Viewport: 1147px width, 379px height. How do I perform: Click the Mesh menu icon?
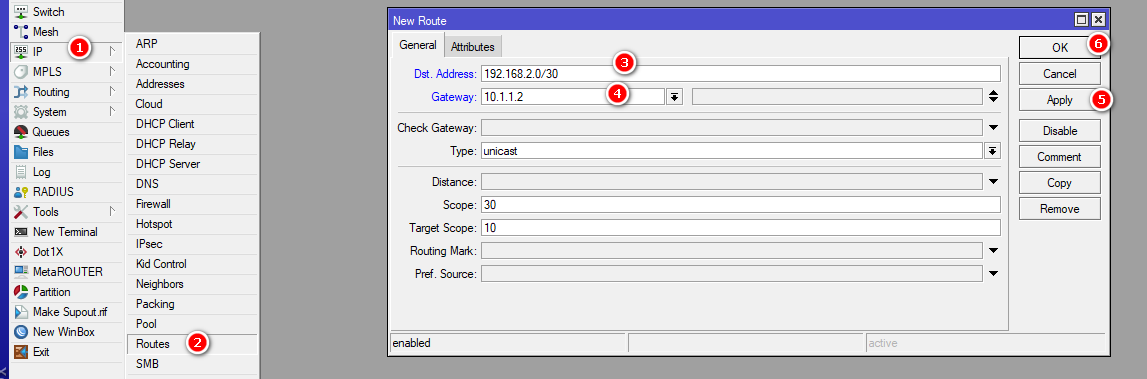(21, 31)
